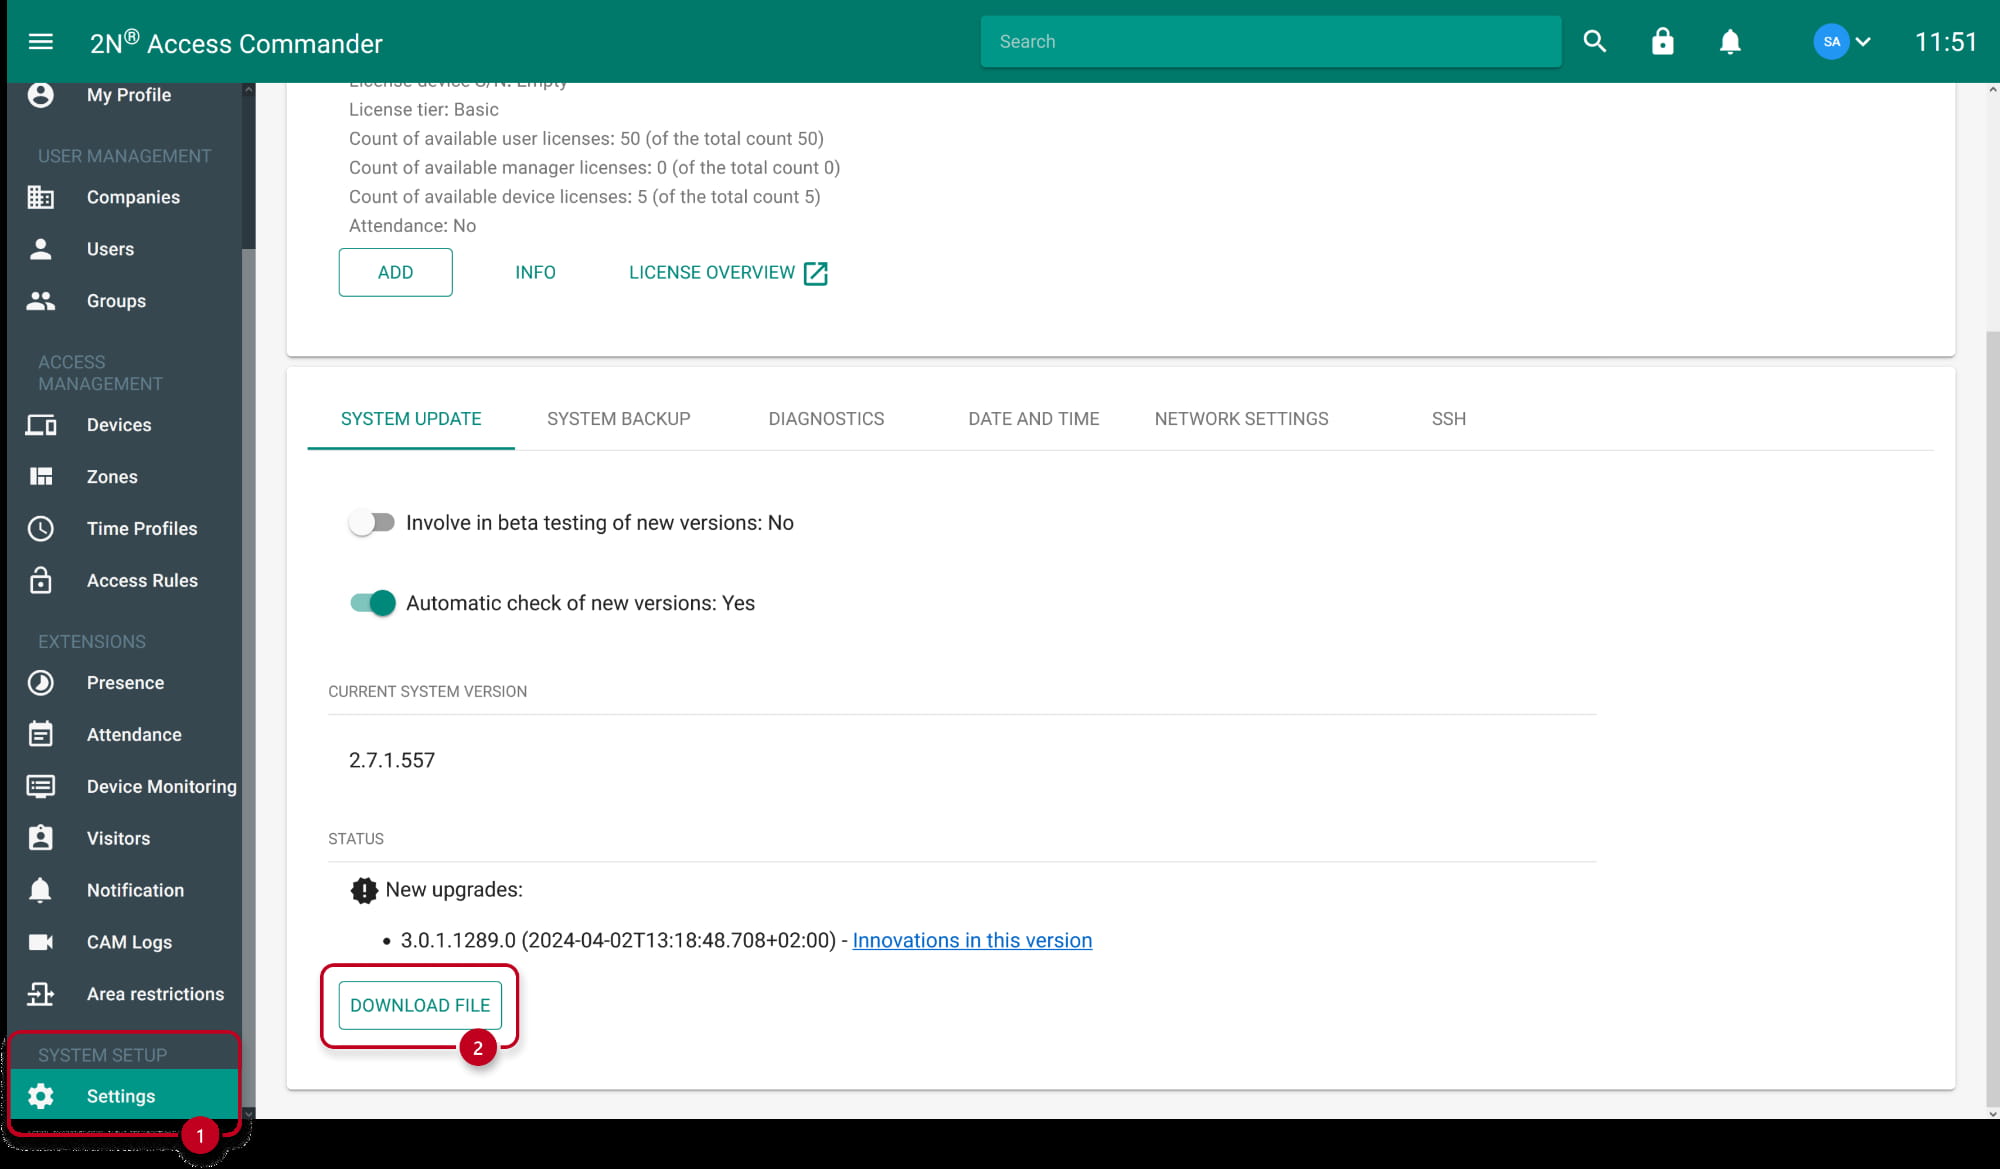Click the Attendance calendar icon
2000x1169 pixels.
[41, 735]
